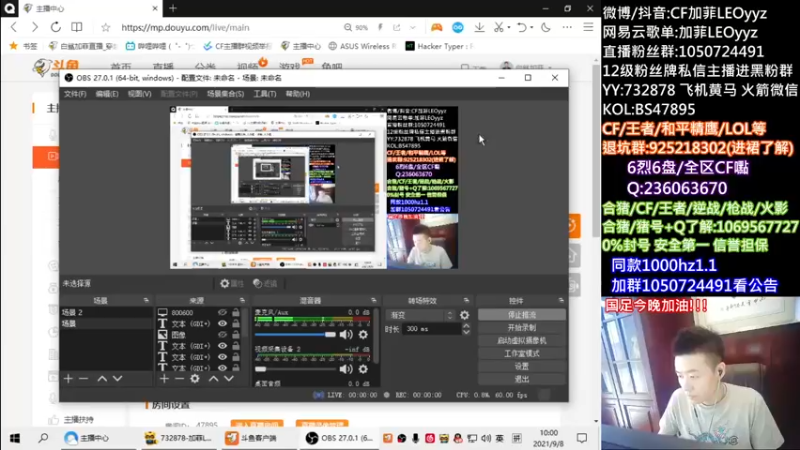Move source up in the sources list
Viewport: 800px width, 450px height.
(x=213, y=379)
